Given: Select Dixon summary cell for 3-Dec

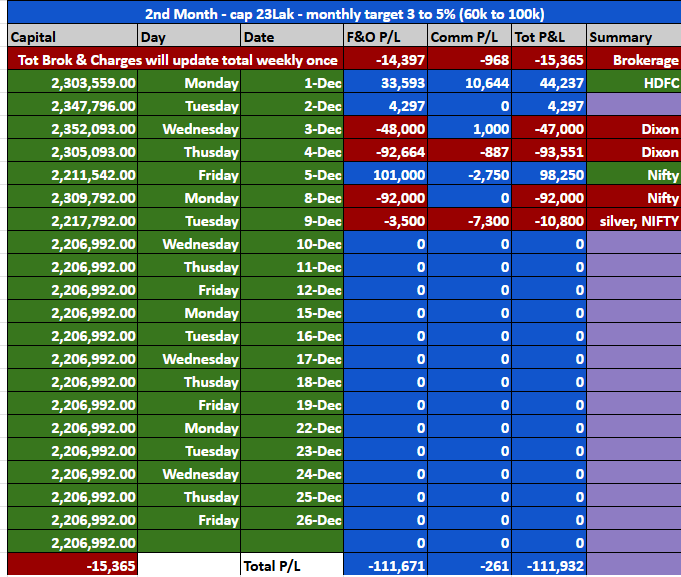Looking at the screenshot, I should click(634, 129).
